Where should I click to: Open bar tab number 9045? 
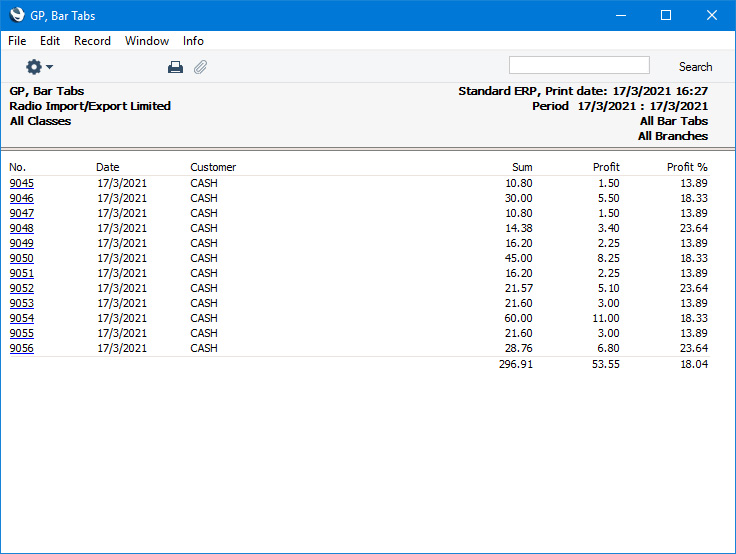pyautogui.click(x=22, y=183)
